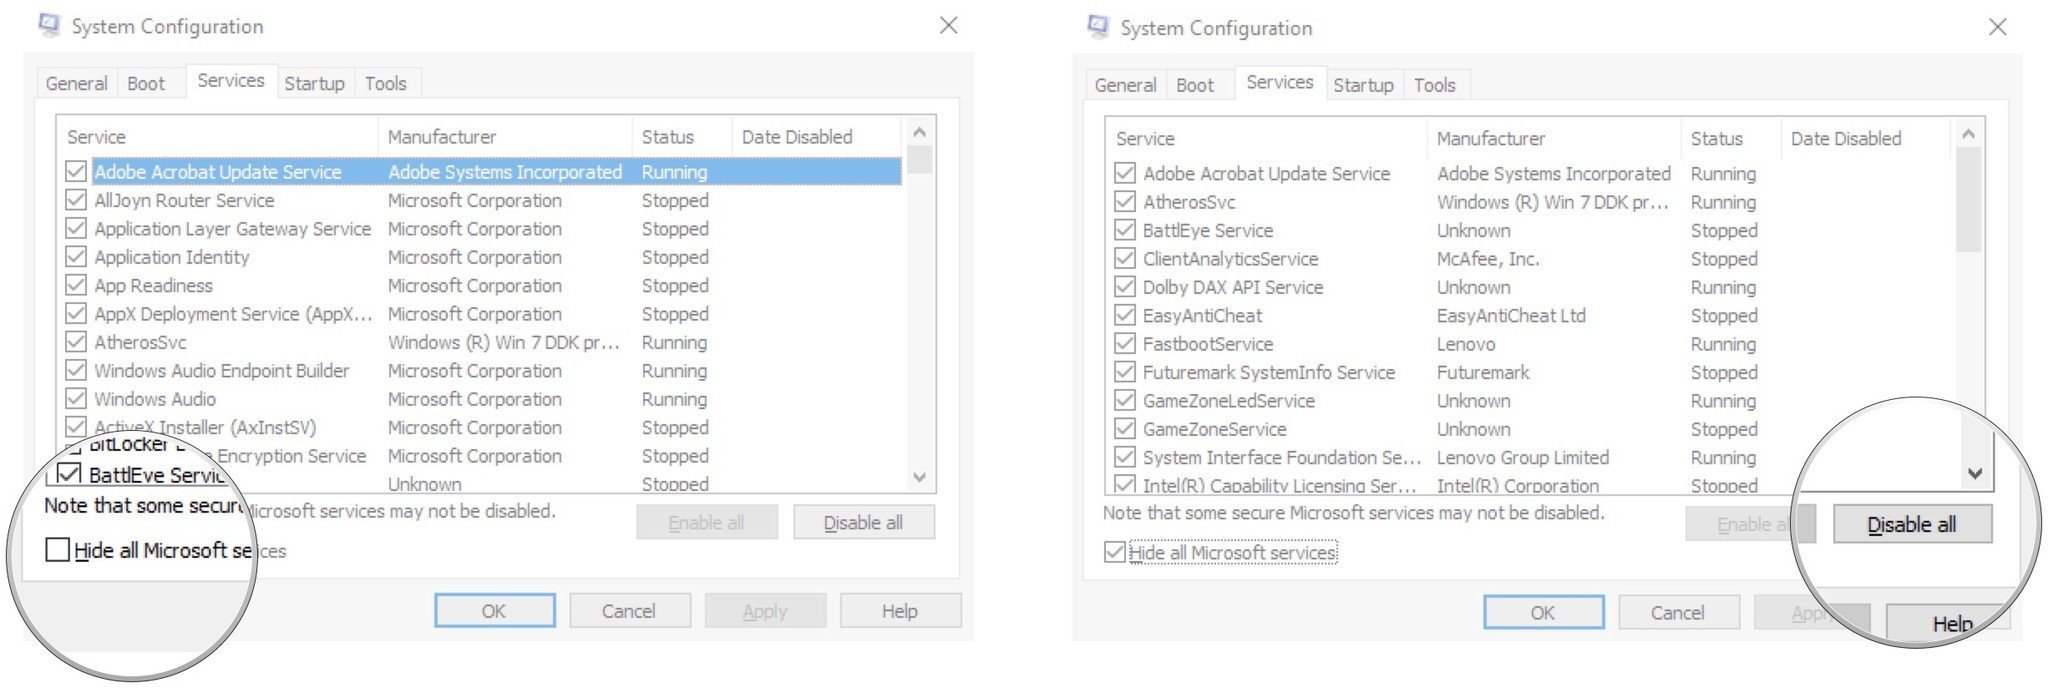Uncheck Application Identity checkbox
2048x688 pixels.
(76, 257)
